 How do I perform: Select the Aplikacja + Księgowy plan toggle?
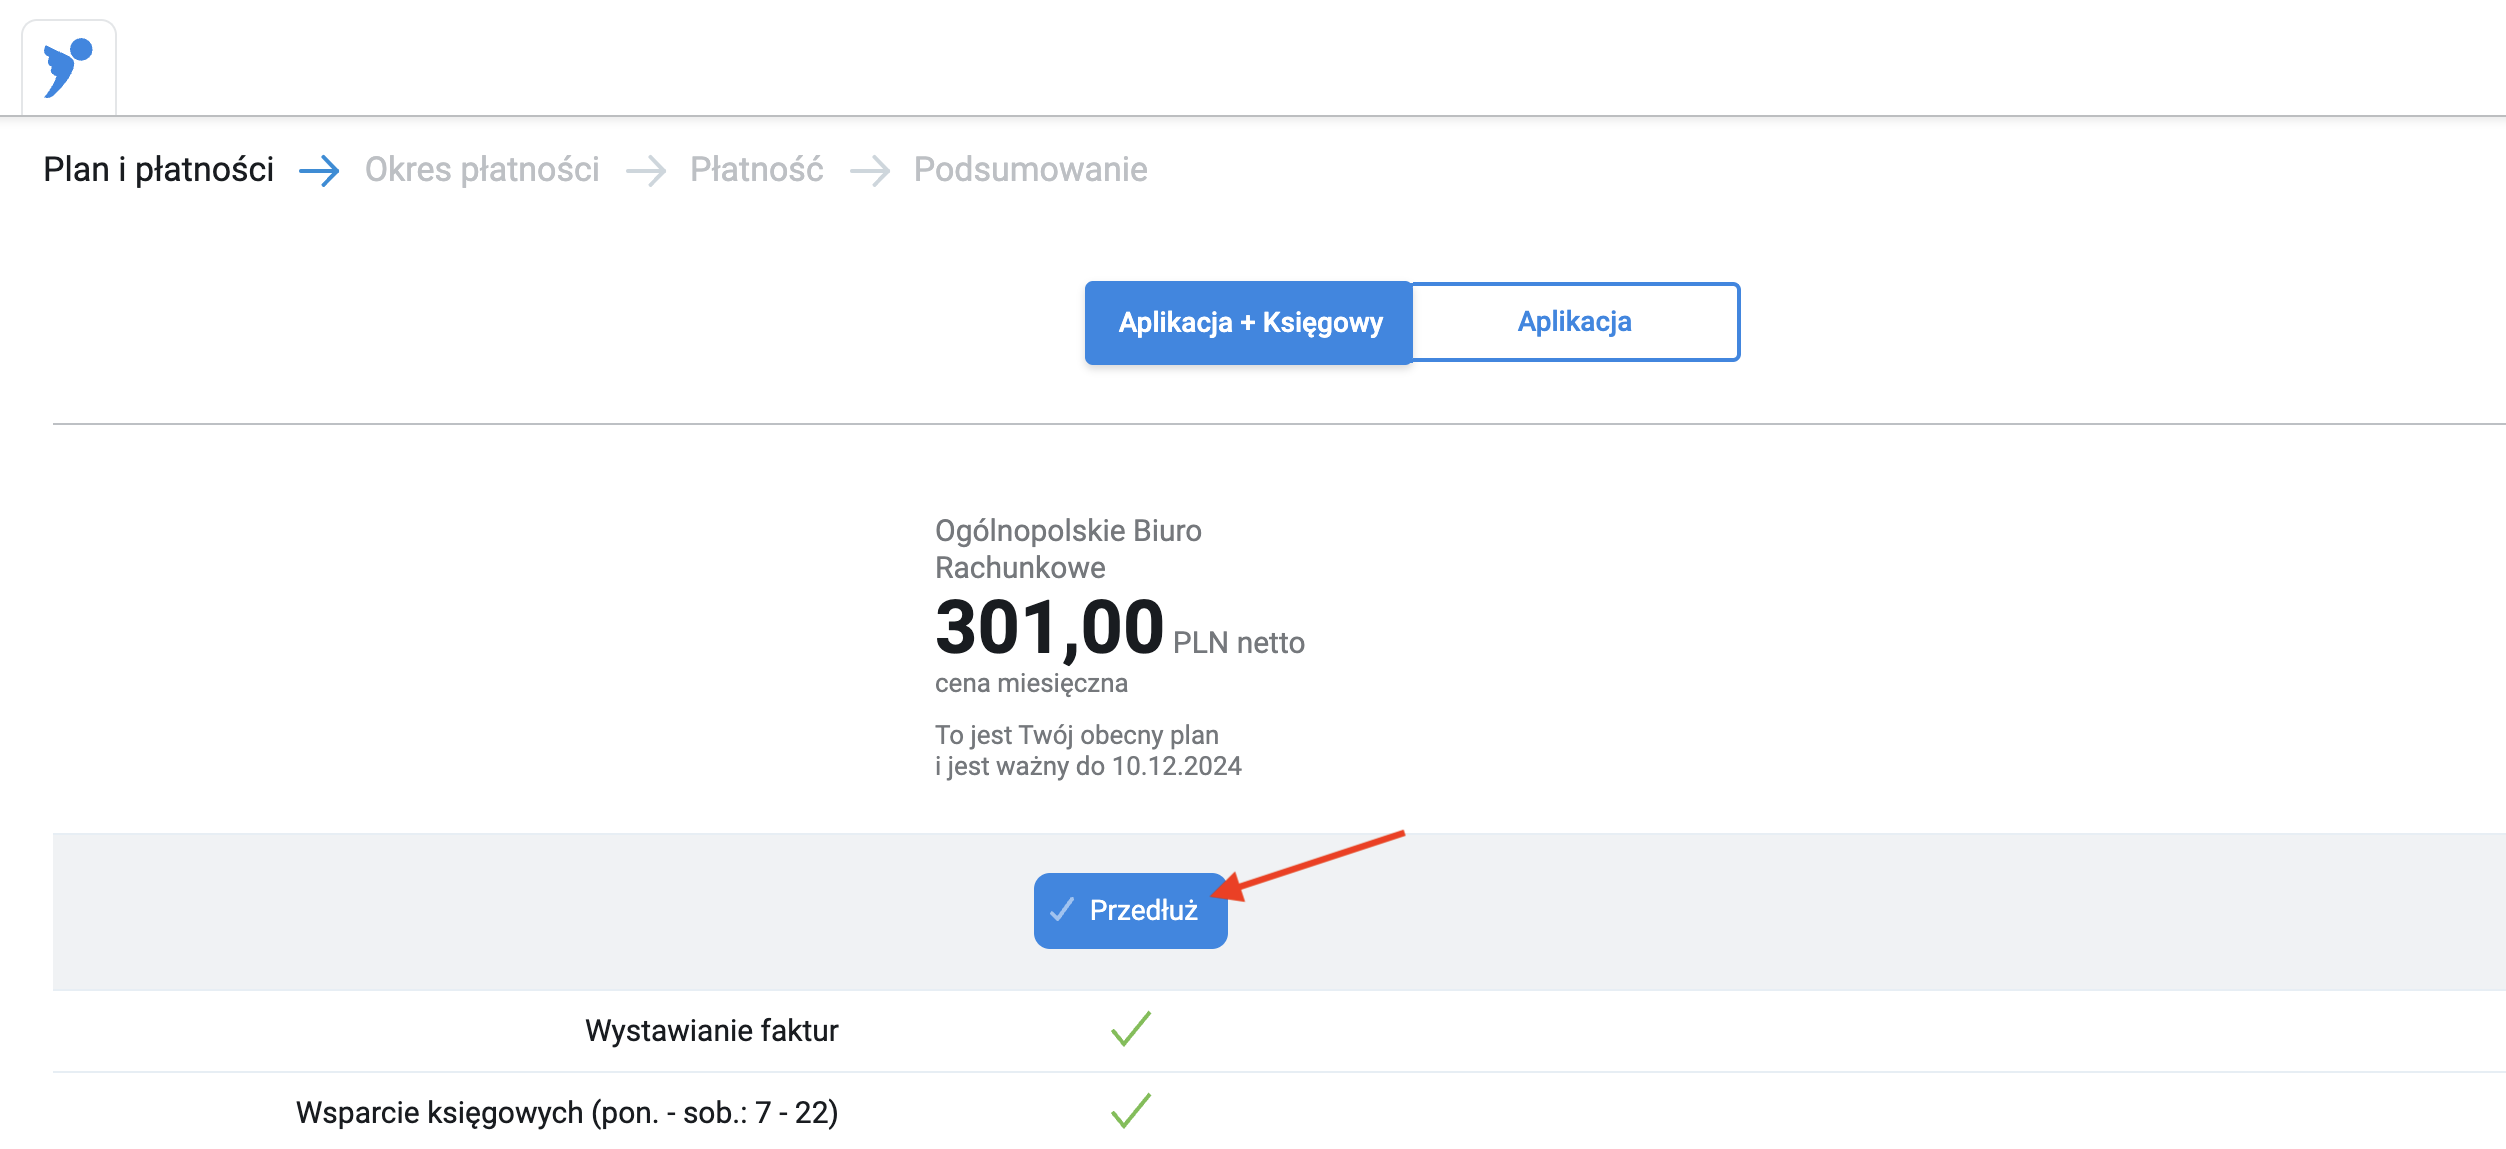1249,323
